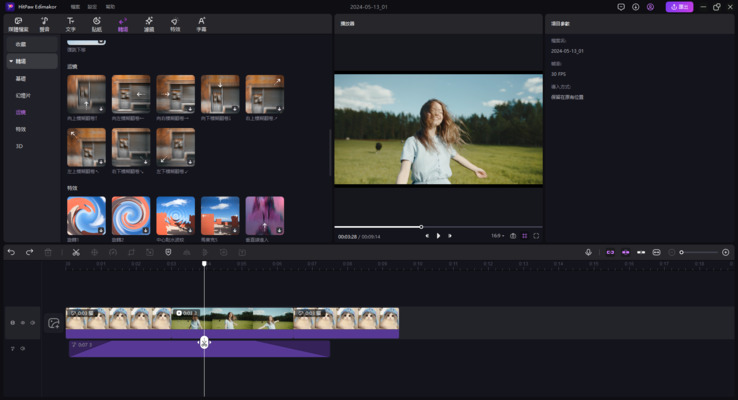The height and width of the screenshot is (400, 738).
Task: Redo the last action in timeline toolbar
Action: [29, 252]
